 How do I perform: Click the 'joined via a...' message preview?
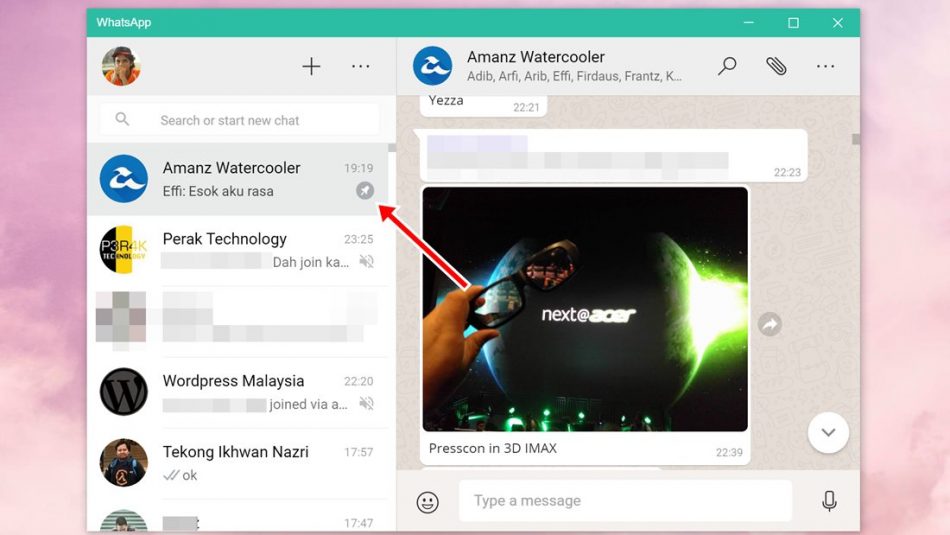click(308, 404)
